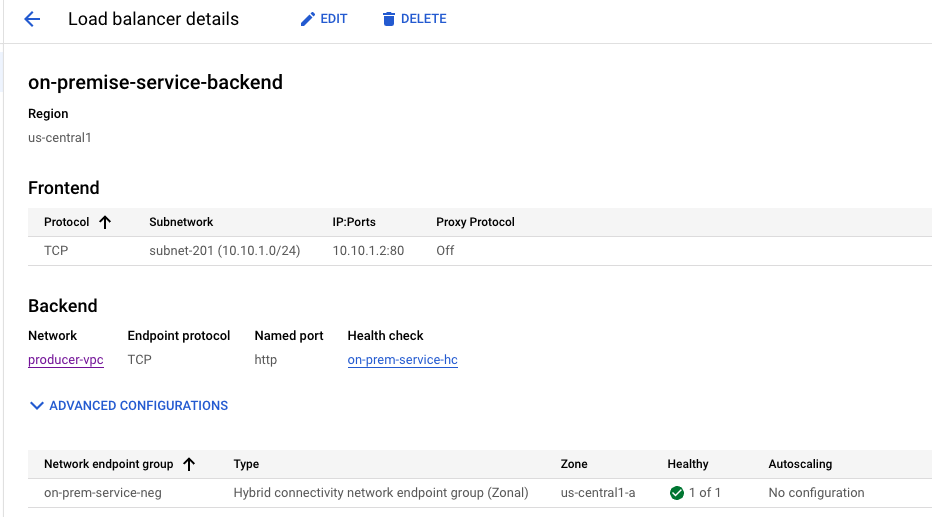Click the green healthy checkmark icon
932x517 pixels.
(677, 493)
